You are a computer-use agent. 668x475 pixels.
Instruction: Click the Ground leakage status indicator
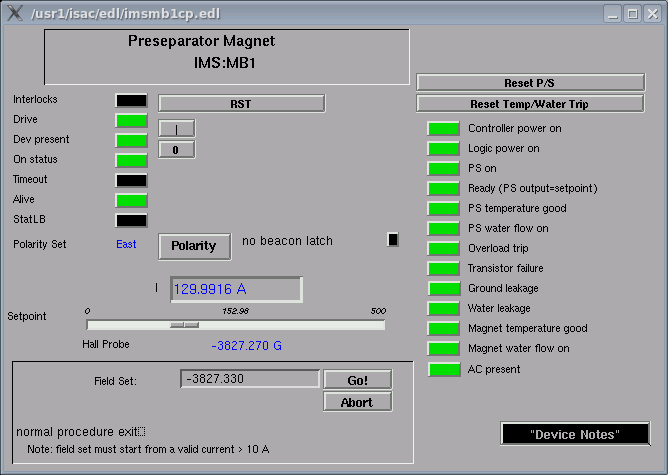pyautogui.click(x=443, y=288)
